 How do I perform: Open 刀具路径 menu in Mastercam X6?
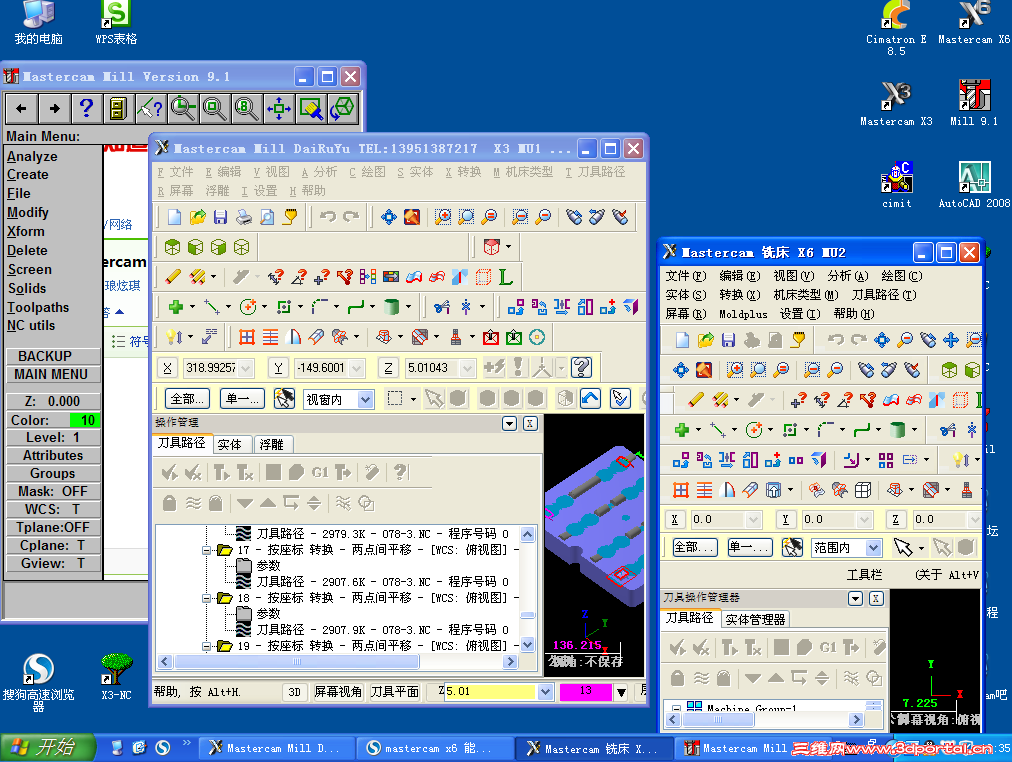(x=884, y=294)
